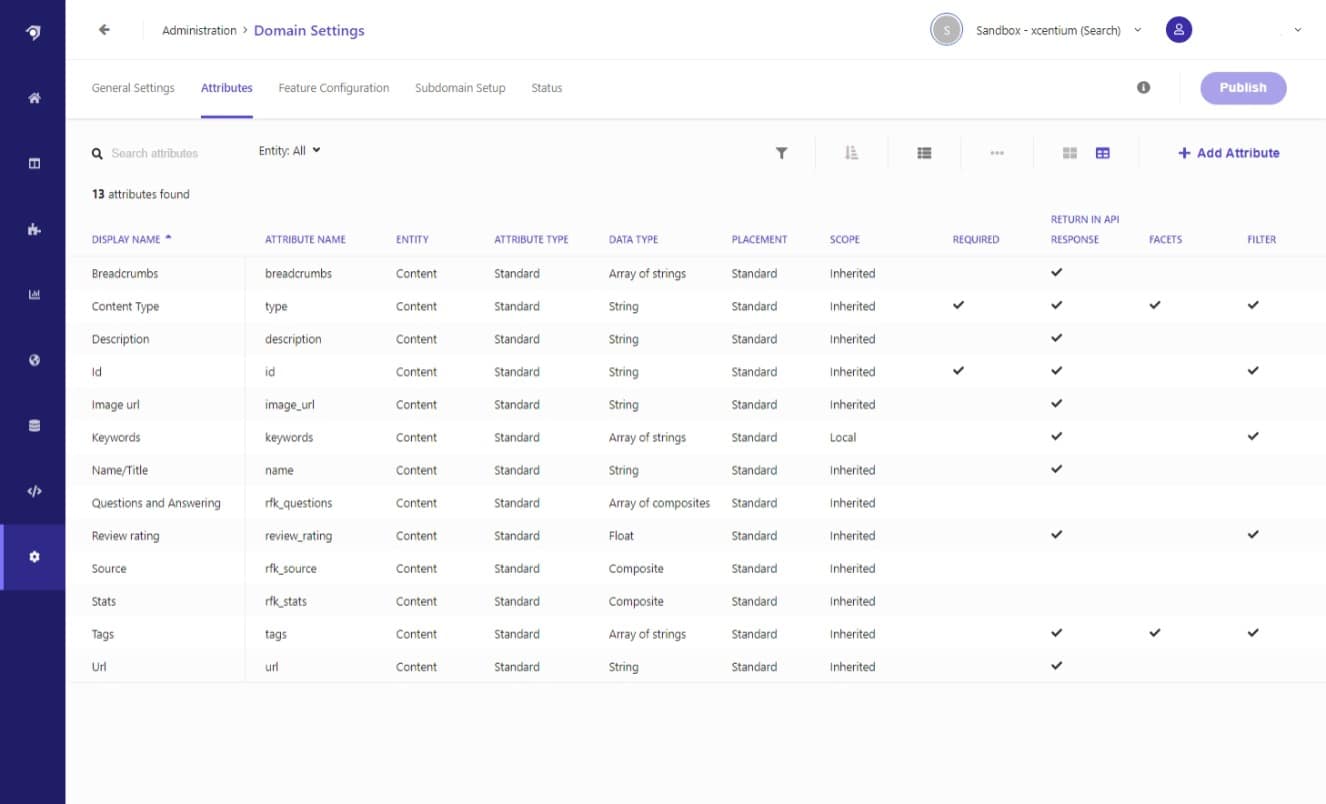
Task: Click the info icon beside Publish
Action: (x=1143, y=88)
